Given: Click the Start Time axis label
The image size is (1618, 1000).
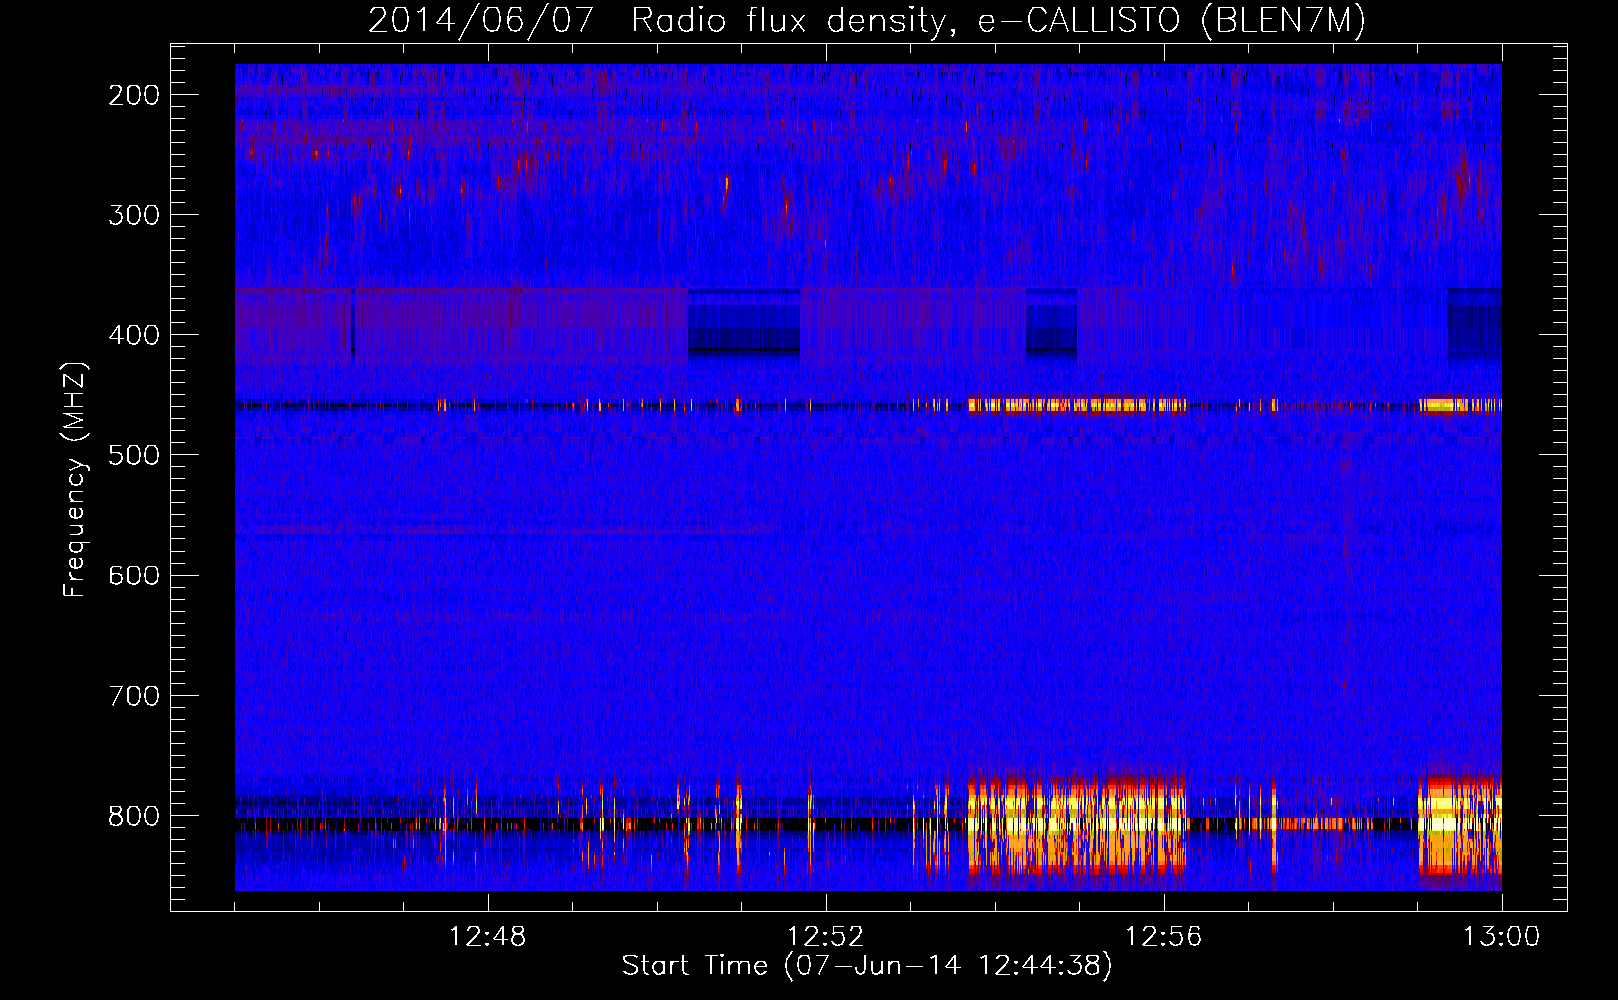Looking at the screenshot, I should pyautogui.click(x=867, y=966).
